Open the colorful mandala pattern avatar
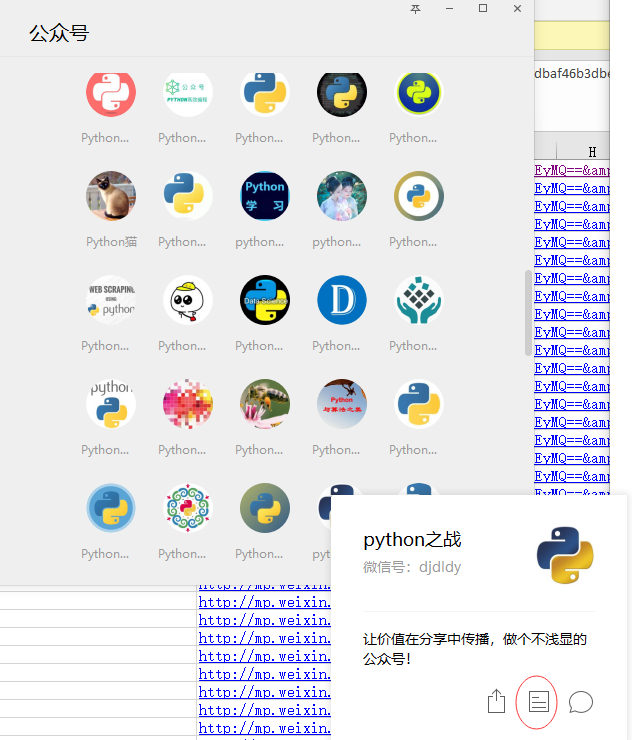The height and width of the screenshot is (740, 632). tap(188, 508)
